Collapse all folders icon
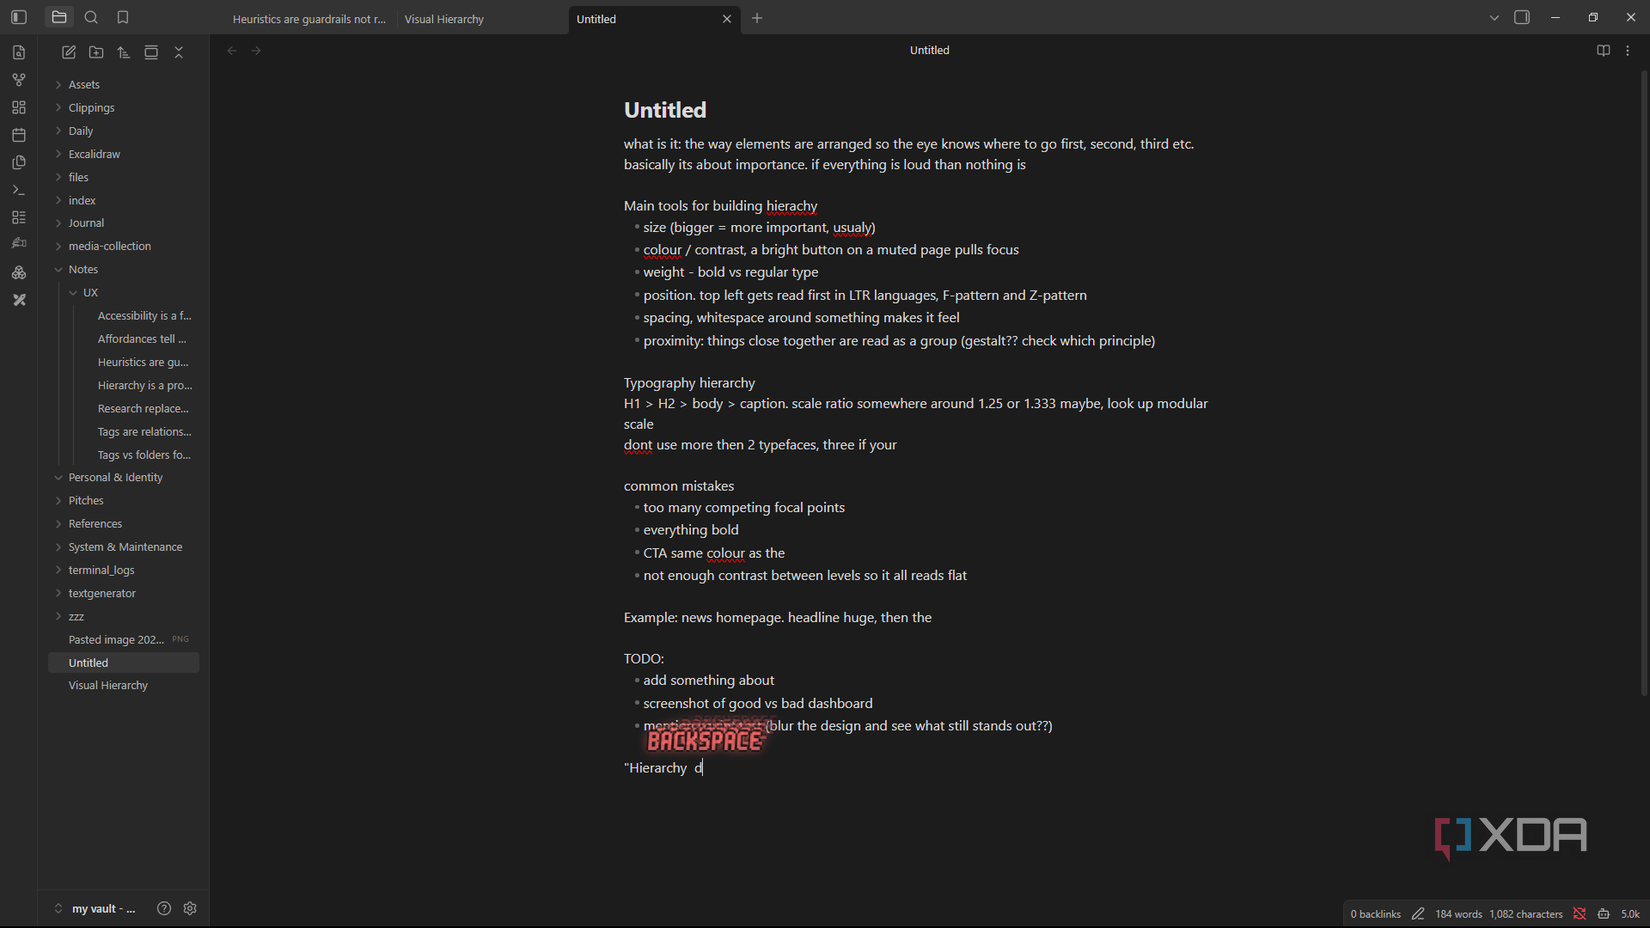Image resolution: width=1650 pixels, height=928 pixels. pyautogui.click(x=179, y=52)
